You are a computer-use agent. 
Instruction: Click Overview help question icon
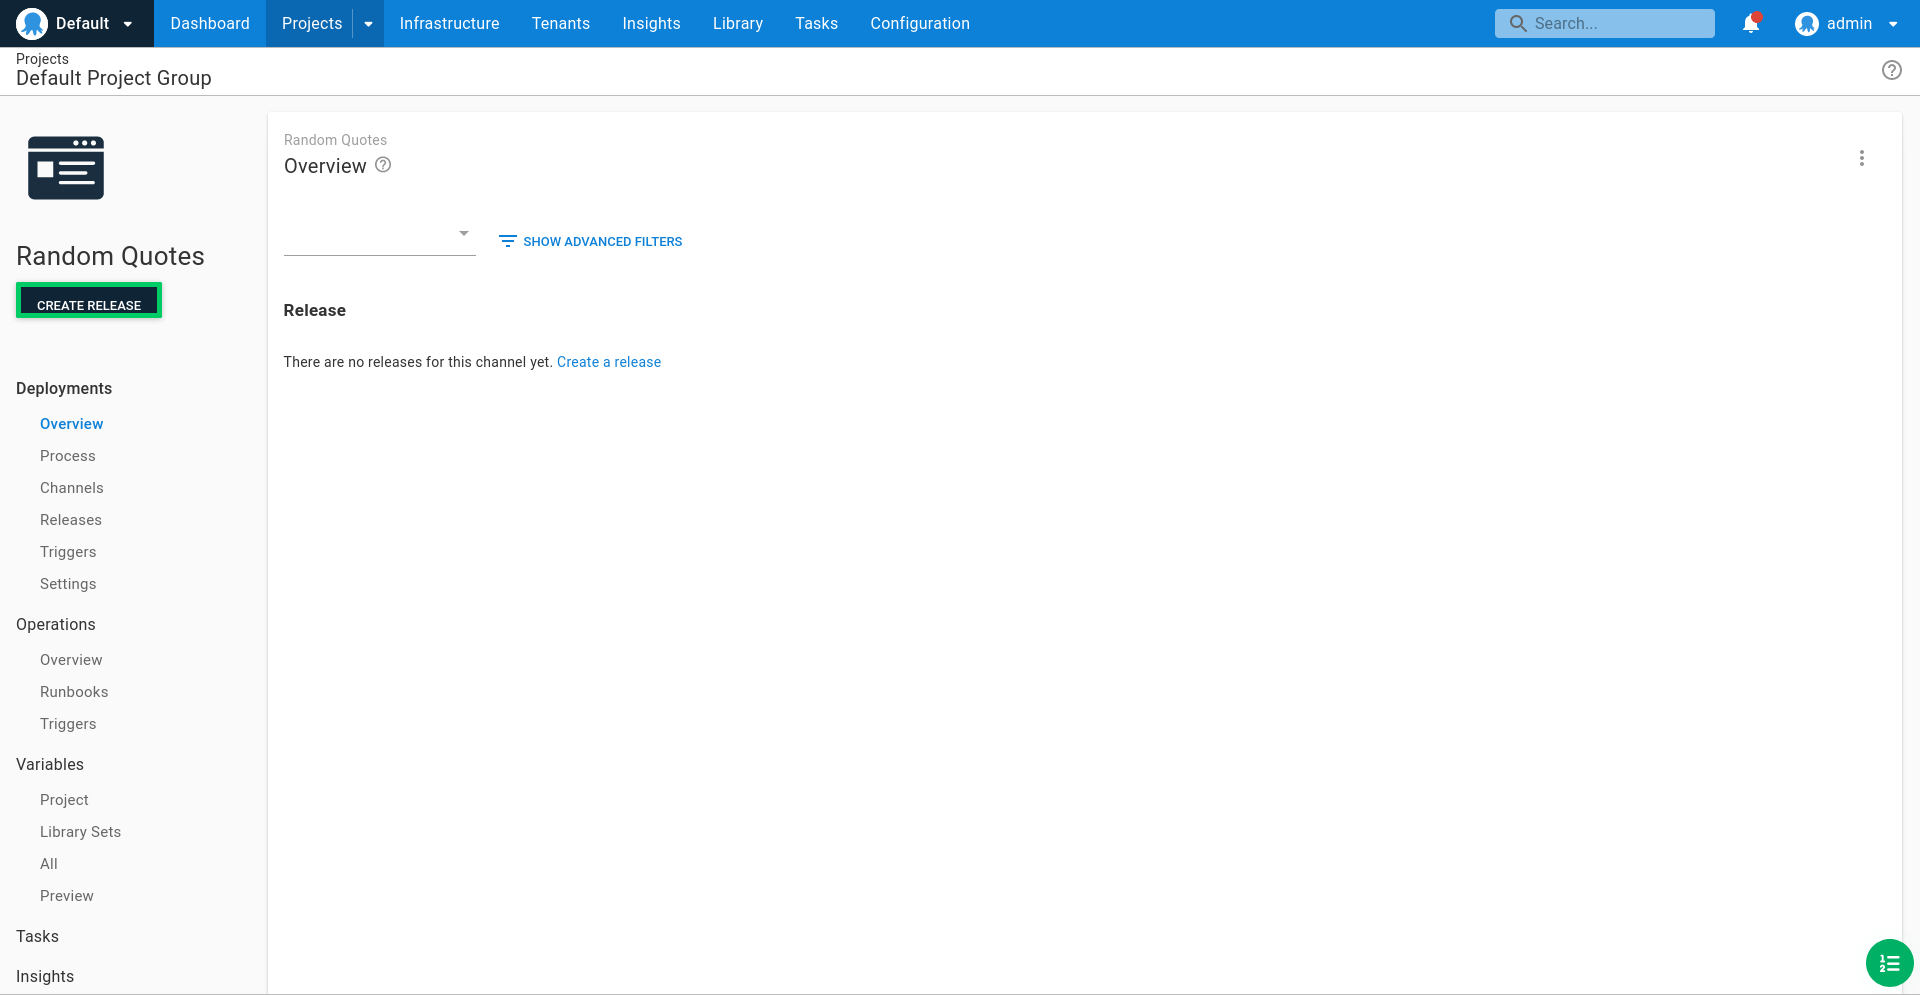pos(383,165)
